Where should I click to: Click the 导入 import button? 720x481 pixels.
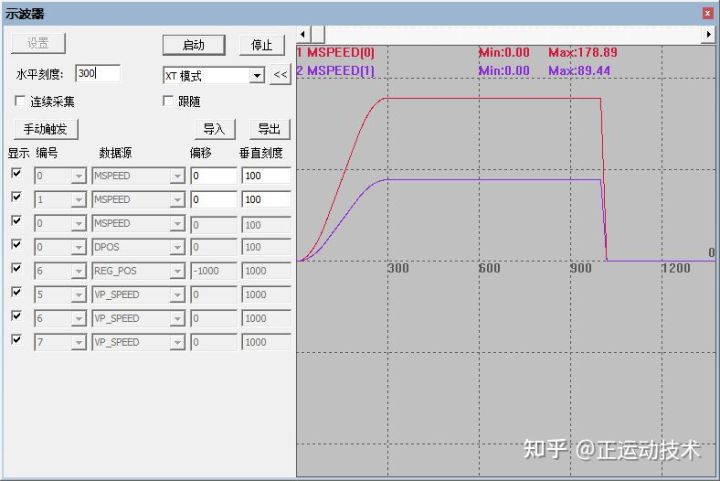tap(214, 129)
